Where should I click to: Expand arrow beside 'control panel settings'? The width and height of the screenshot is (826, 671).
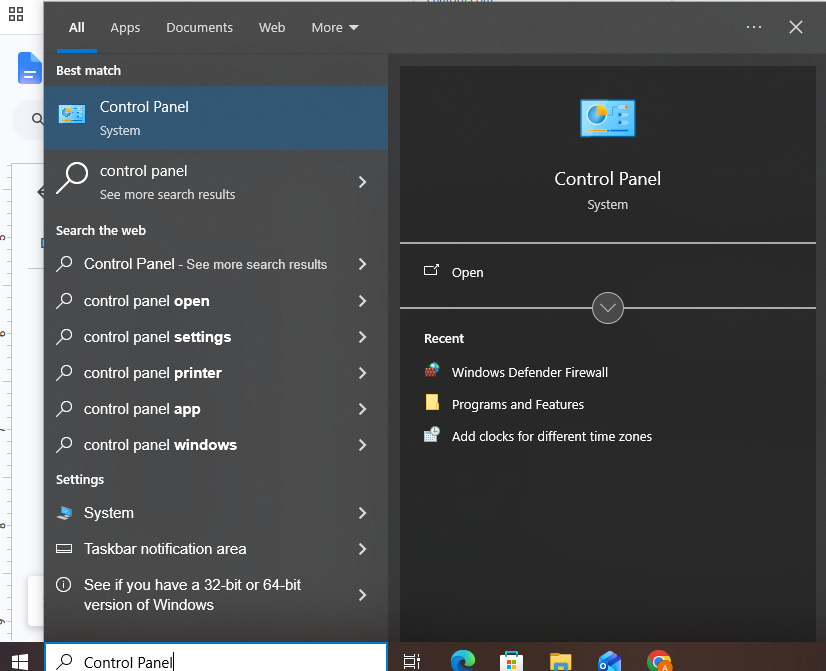coord(362,337)
